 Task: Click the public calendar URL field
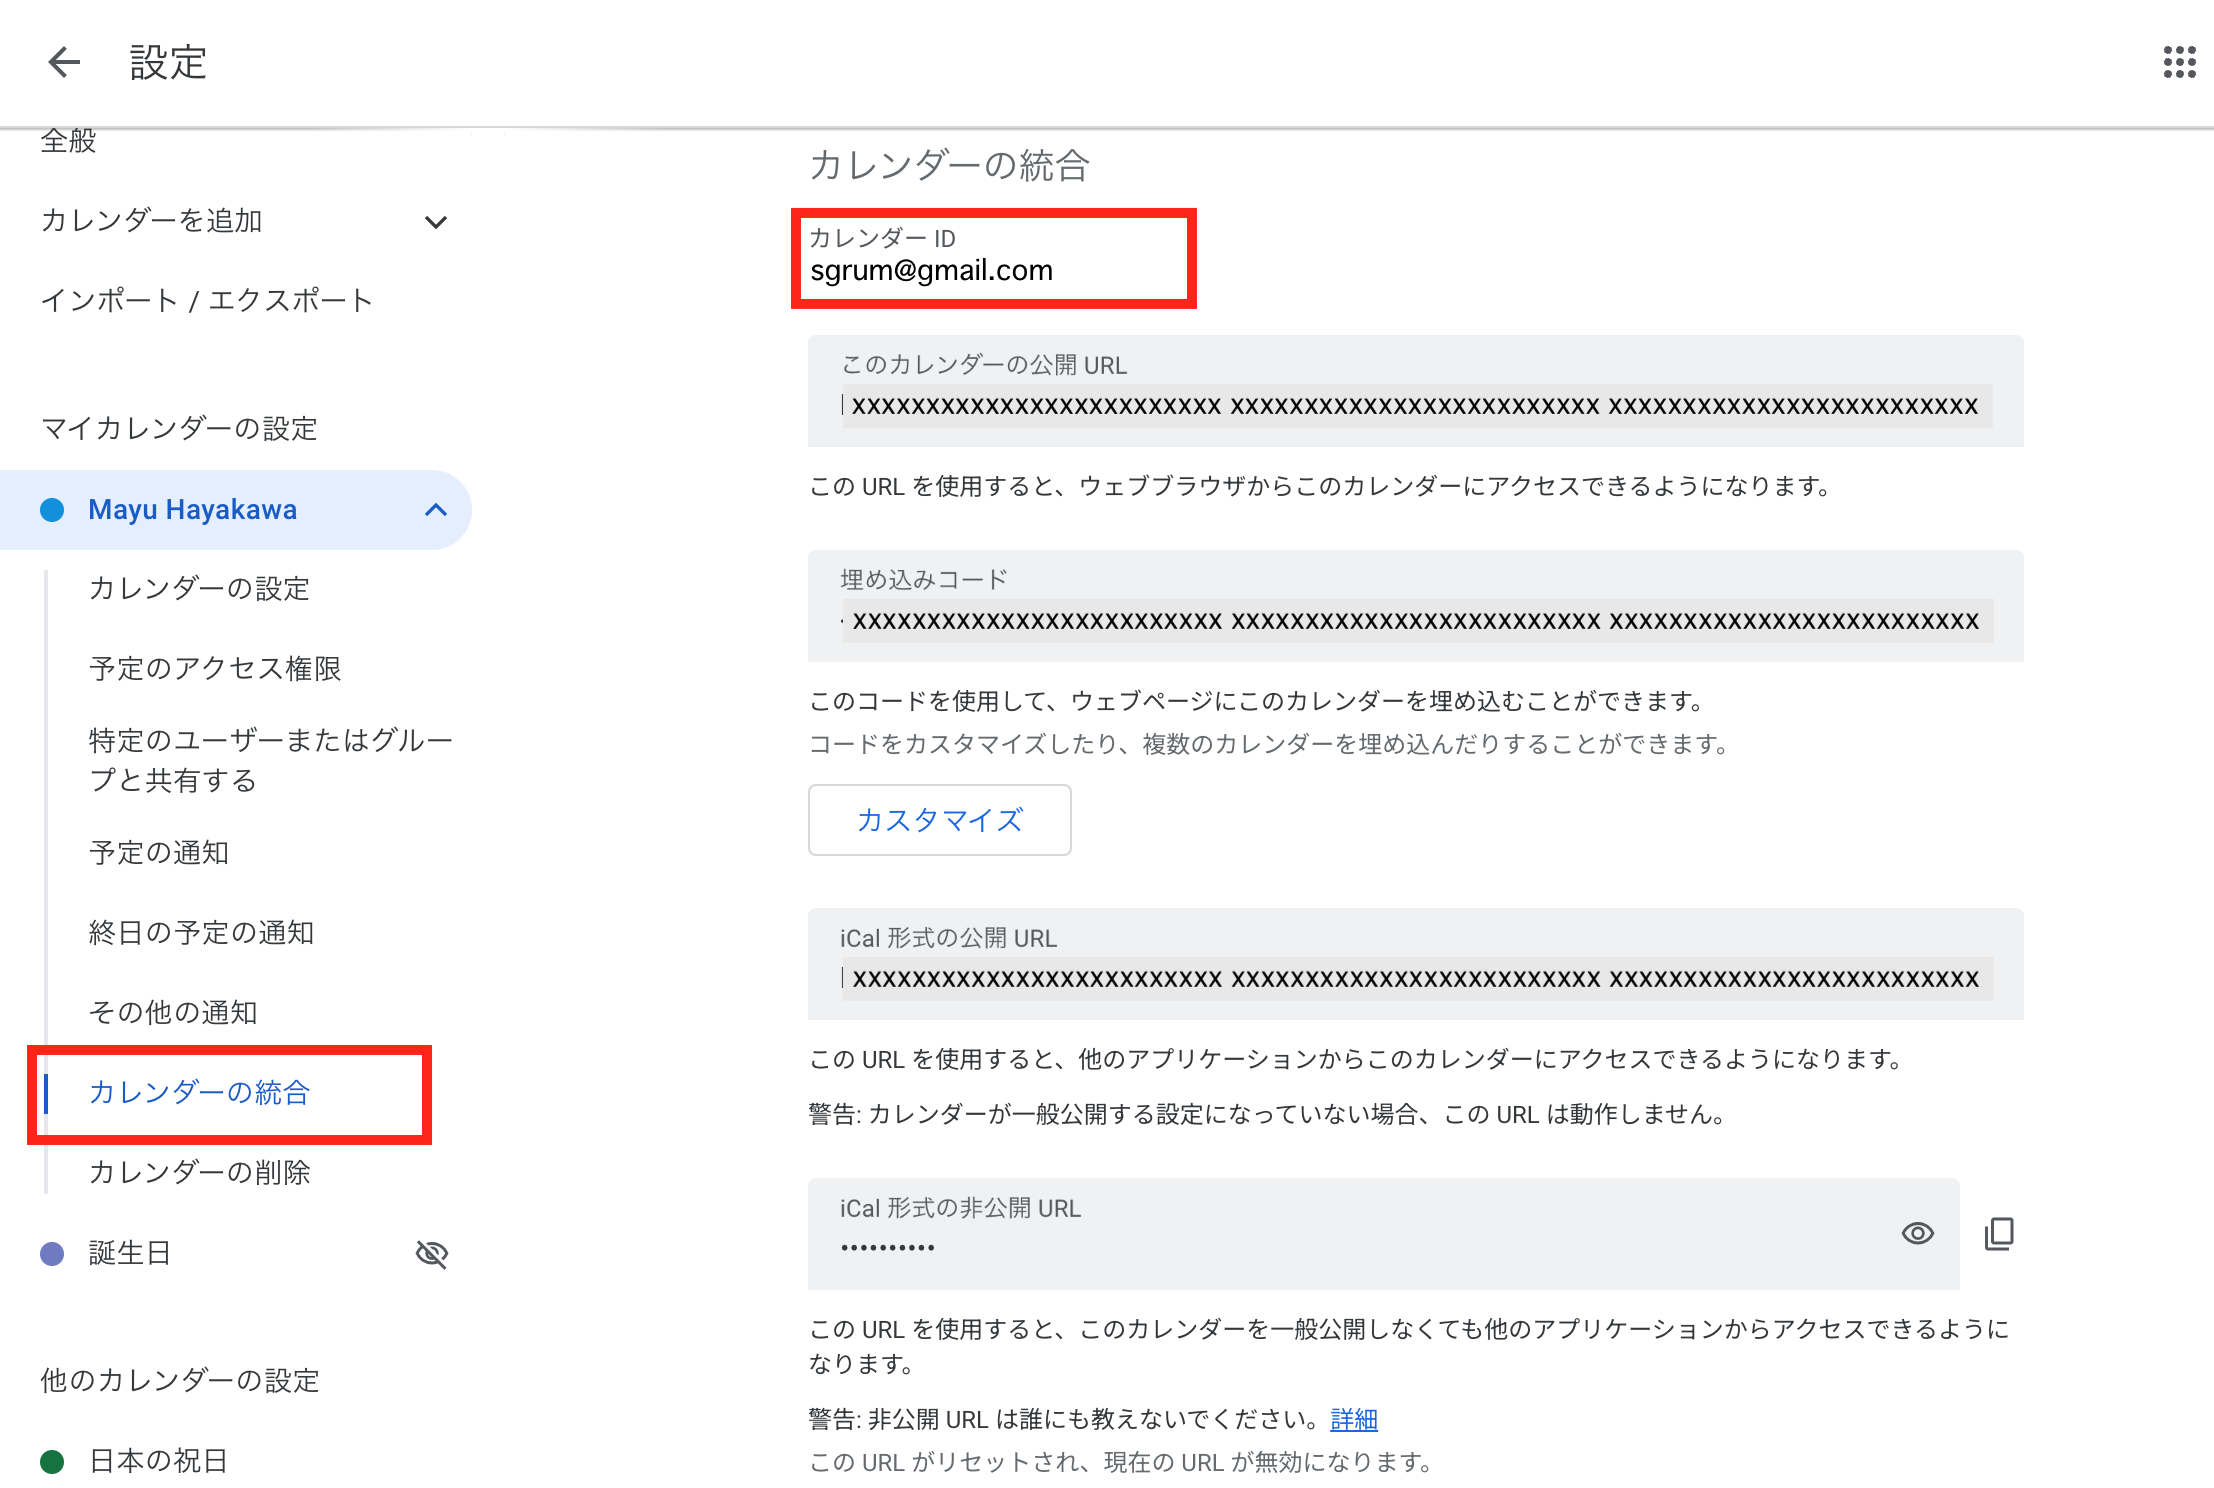click(1415, 391)
